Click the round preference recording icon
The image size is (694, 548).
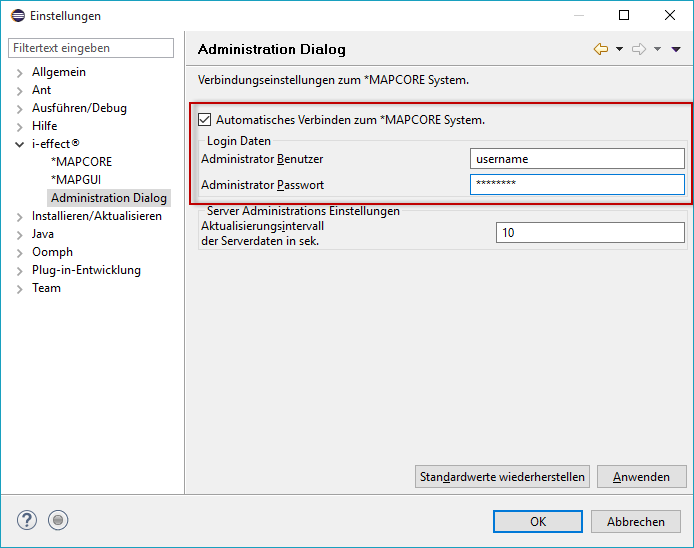click(58, 520)
